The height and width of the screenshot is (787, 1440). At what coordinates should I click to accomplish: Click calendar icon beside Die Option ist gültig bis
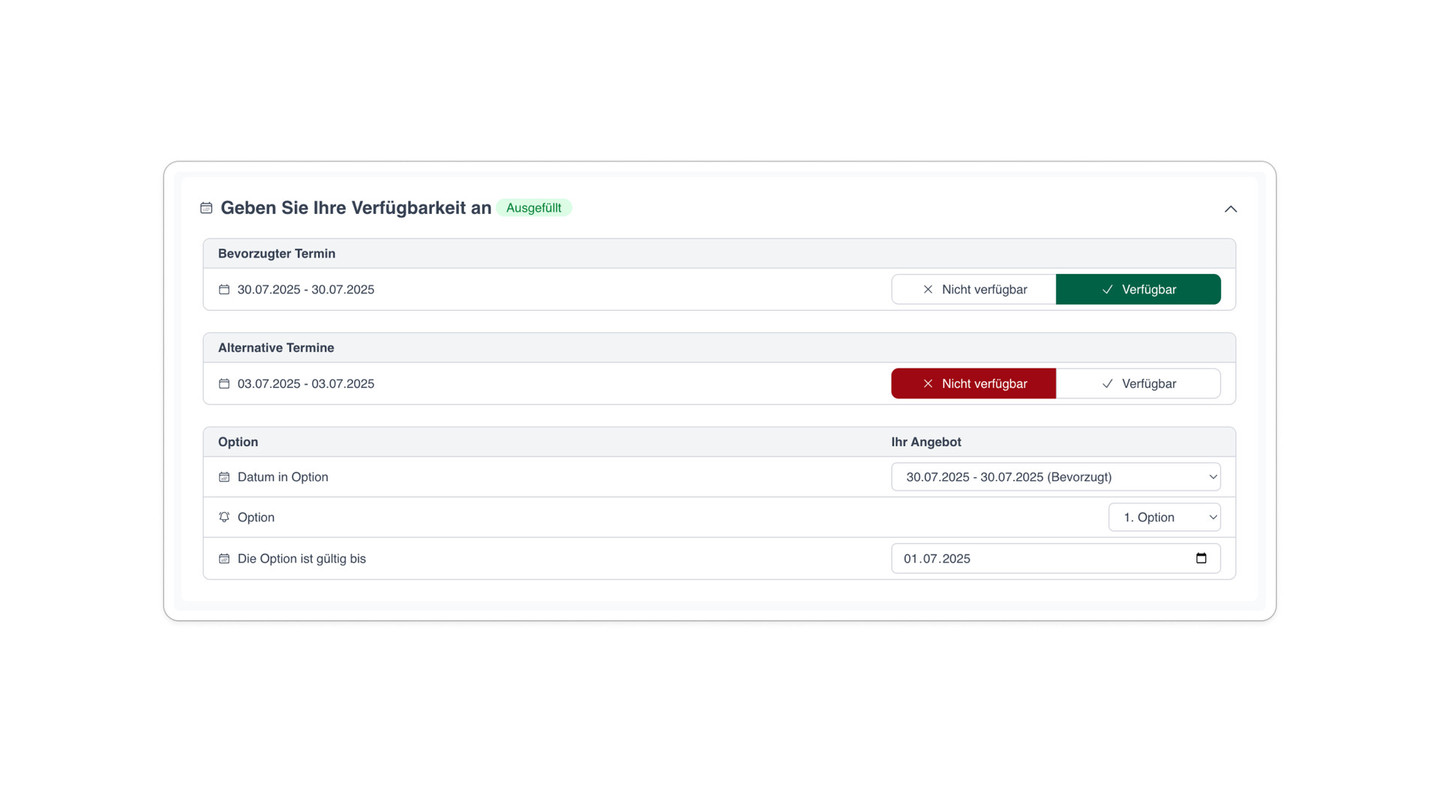click(224, 559)
